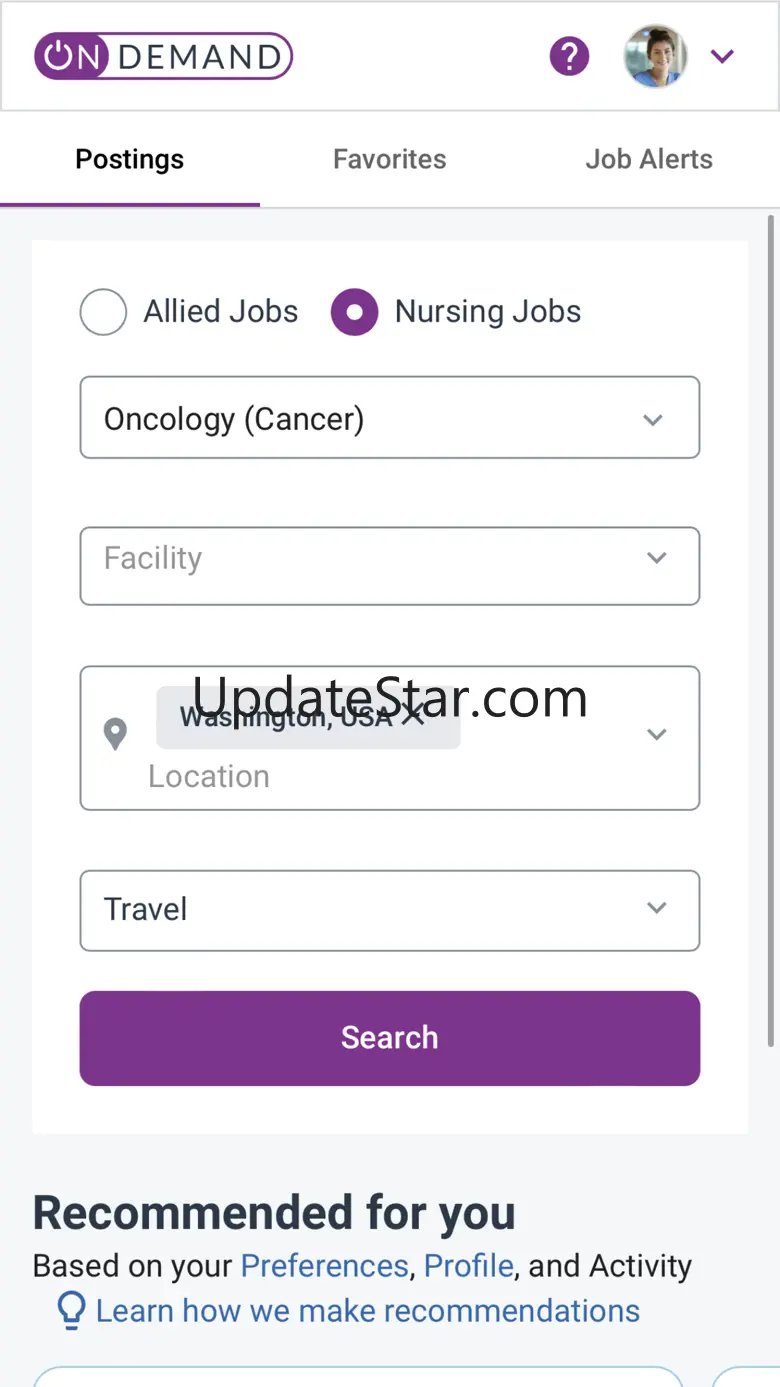Viewport: 780px width, 1387px height.
Task: Open the Travel job type dropdown
Action: [x=389, y=910]
